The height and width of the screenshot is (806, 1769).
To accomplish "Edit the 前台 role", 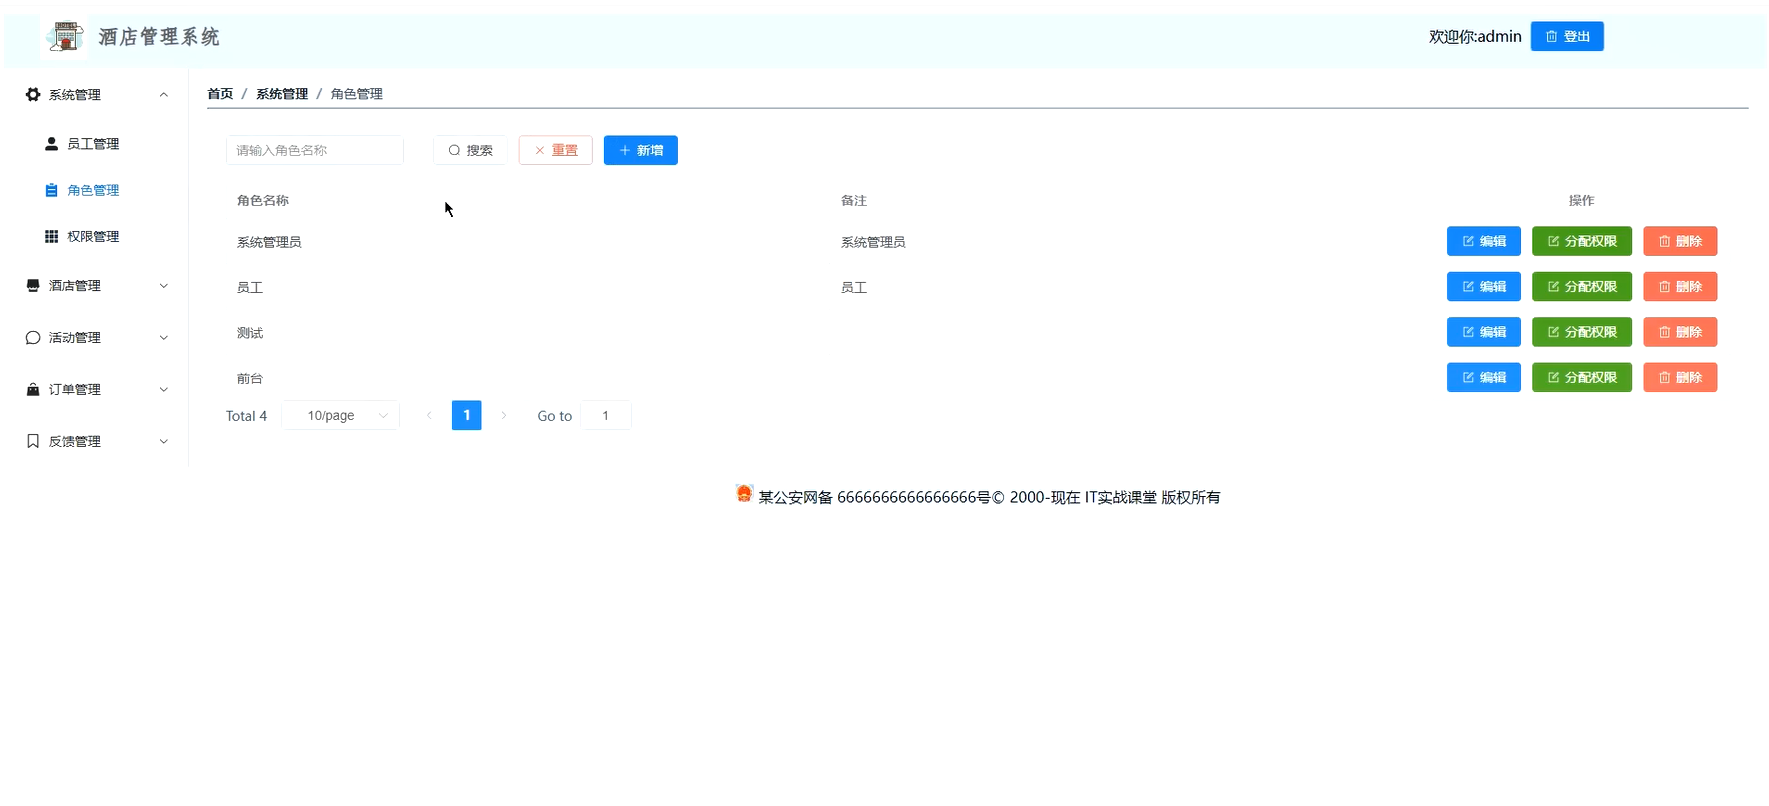I will point(1484,377).
